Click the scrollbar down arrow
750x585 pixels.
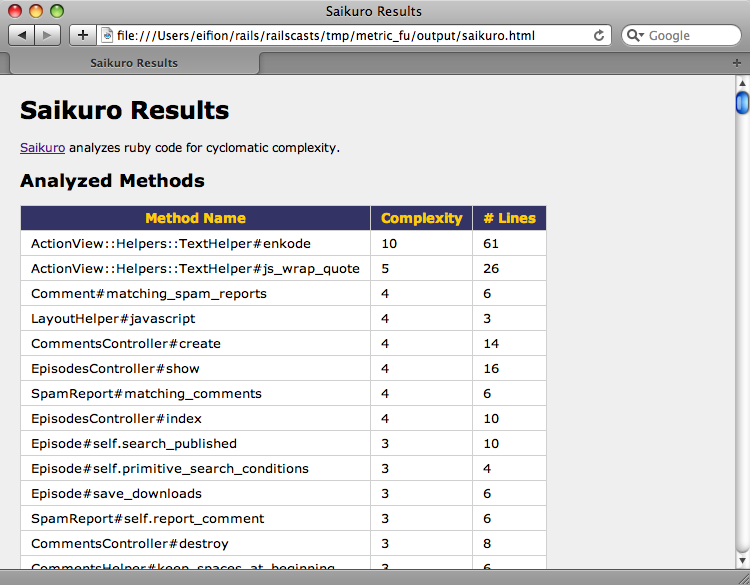point(742,561)
